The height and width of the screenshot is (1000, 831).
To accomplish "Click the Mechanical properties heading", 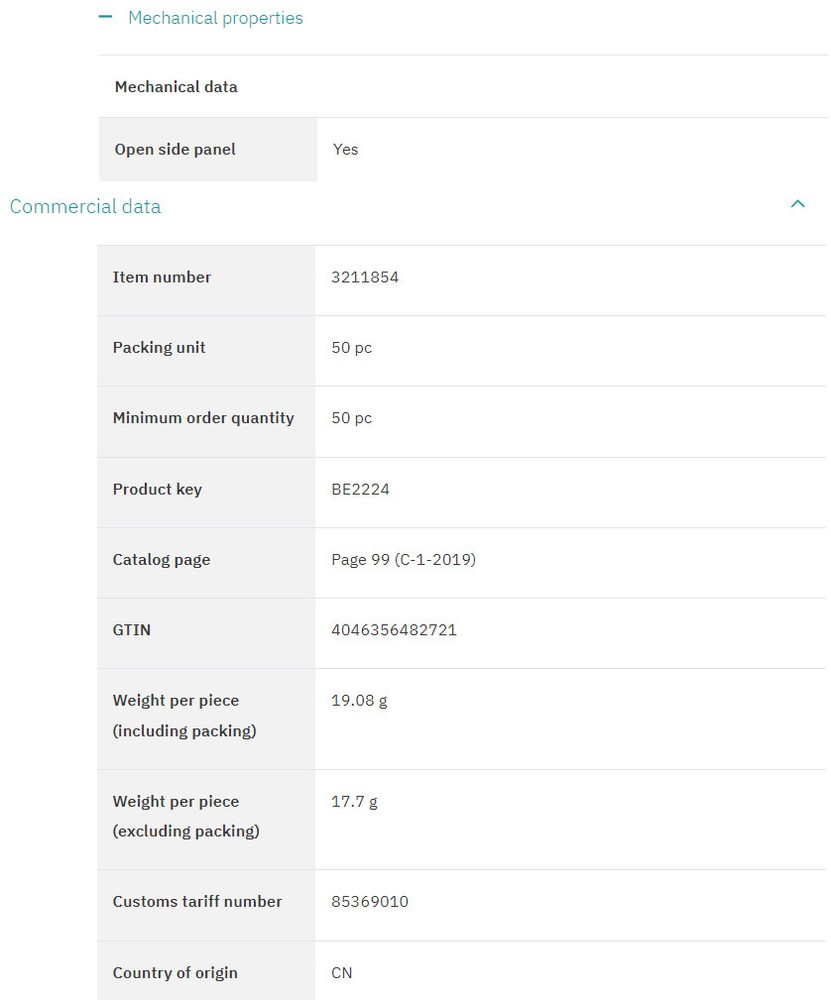I will tap(216, 18).
